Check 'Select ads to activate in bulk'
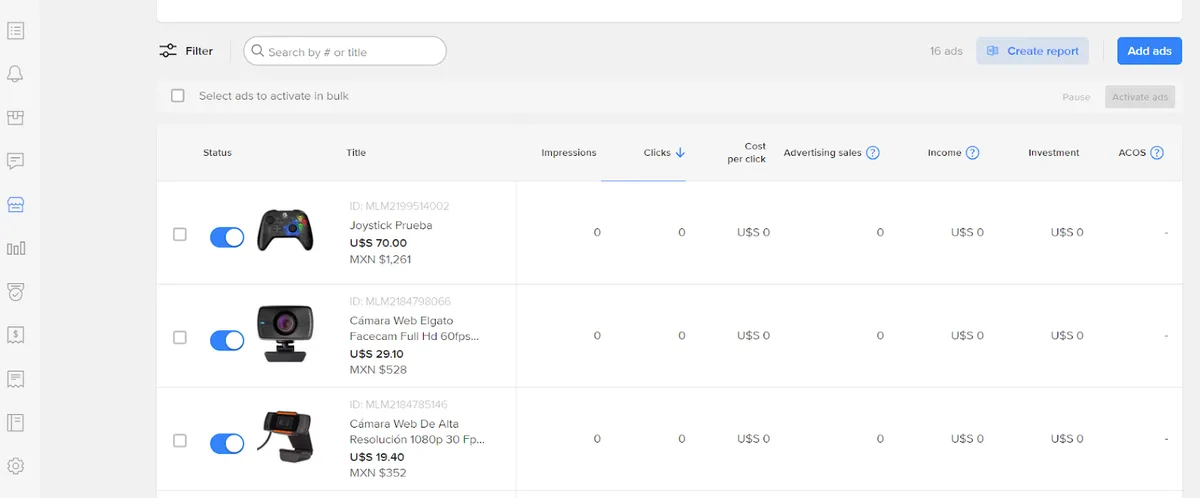This screenshot has width=1200, height=498. click(178, 96)
